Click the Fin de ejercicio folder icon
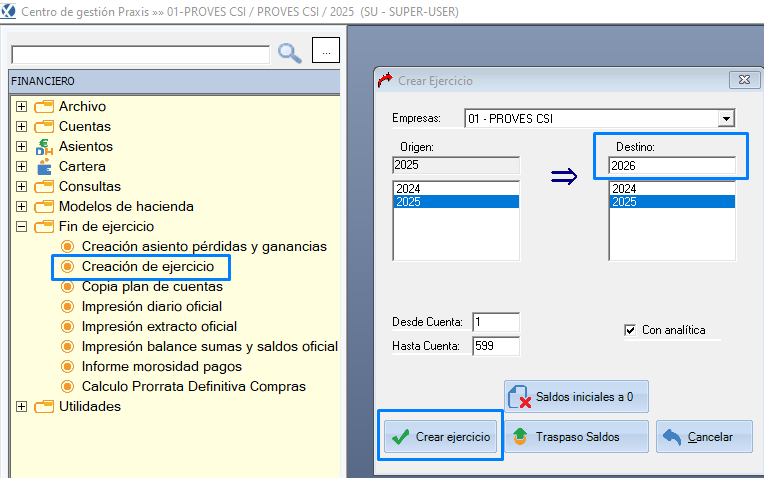This screenshot has height=478, width=764. [44, 226]
